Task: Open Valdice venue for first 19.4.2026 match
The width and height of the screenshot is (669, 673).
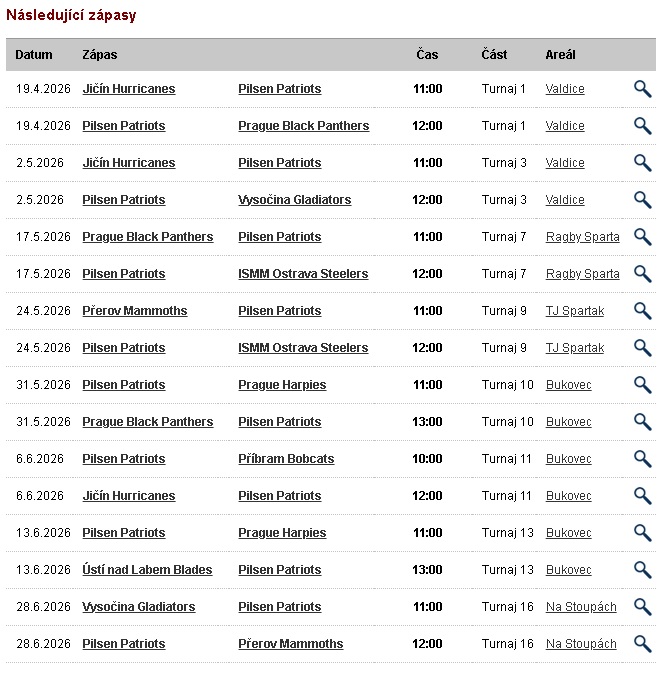Action: (565, 89)
